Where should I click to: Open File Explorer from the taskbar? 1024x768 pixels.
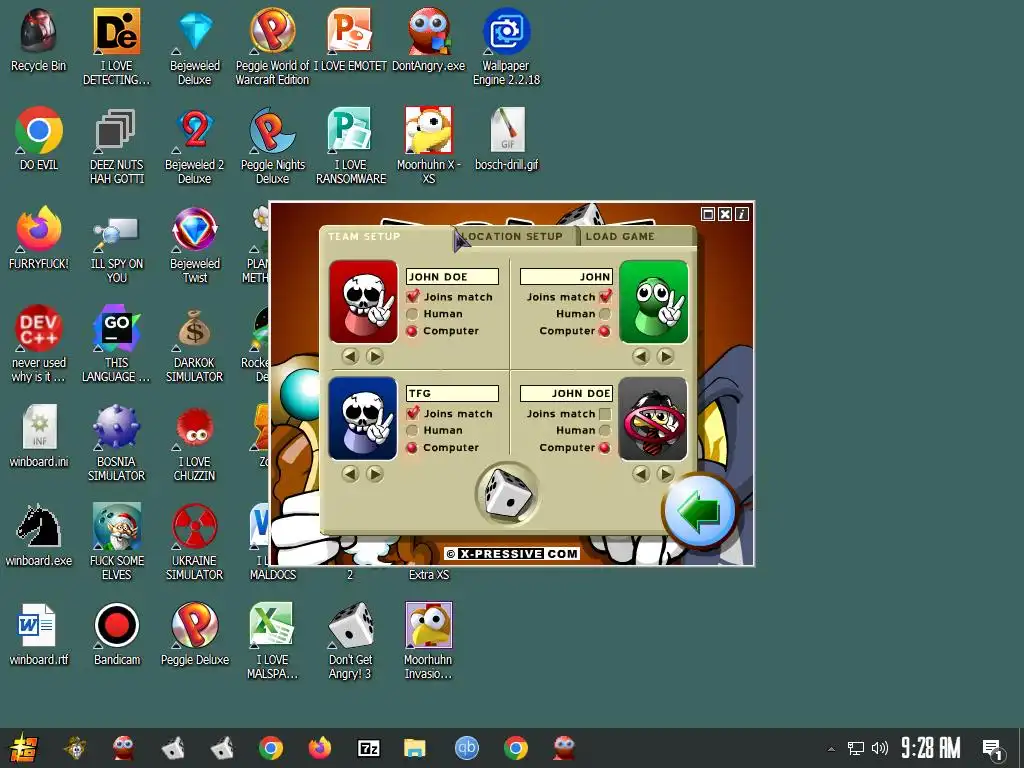coord(415,748)
